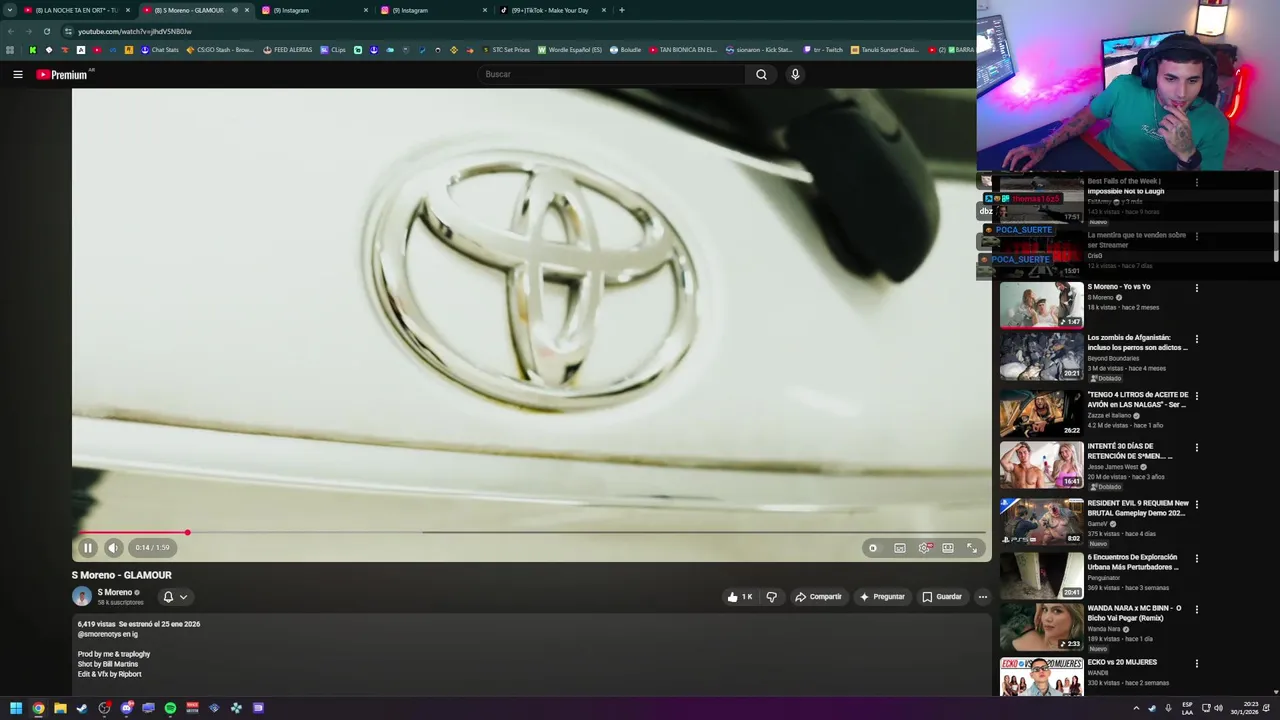Viewport: 1280px width, 720px height.
Task: Open Steam from the taskbar
Action: (x=82, y=708)
